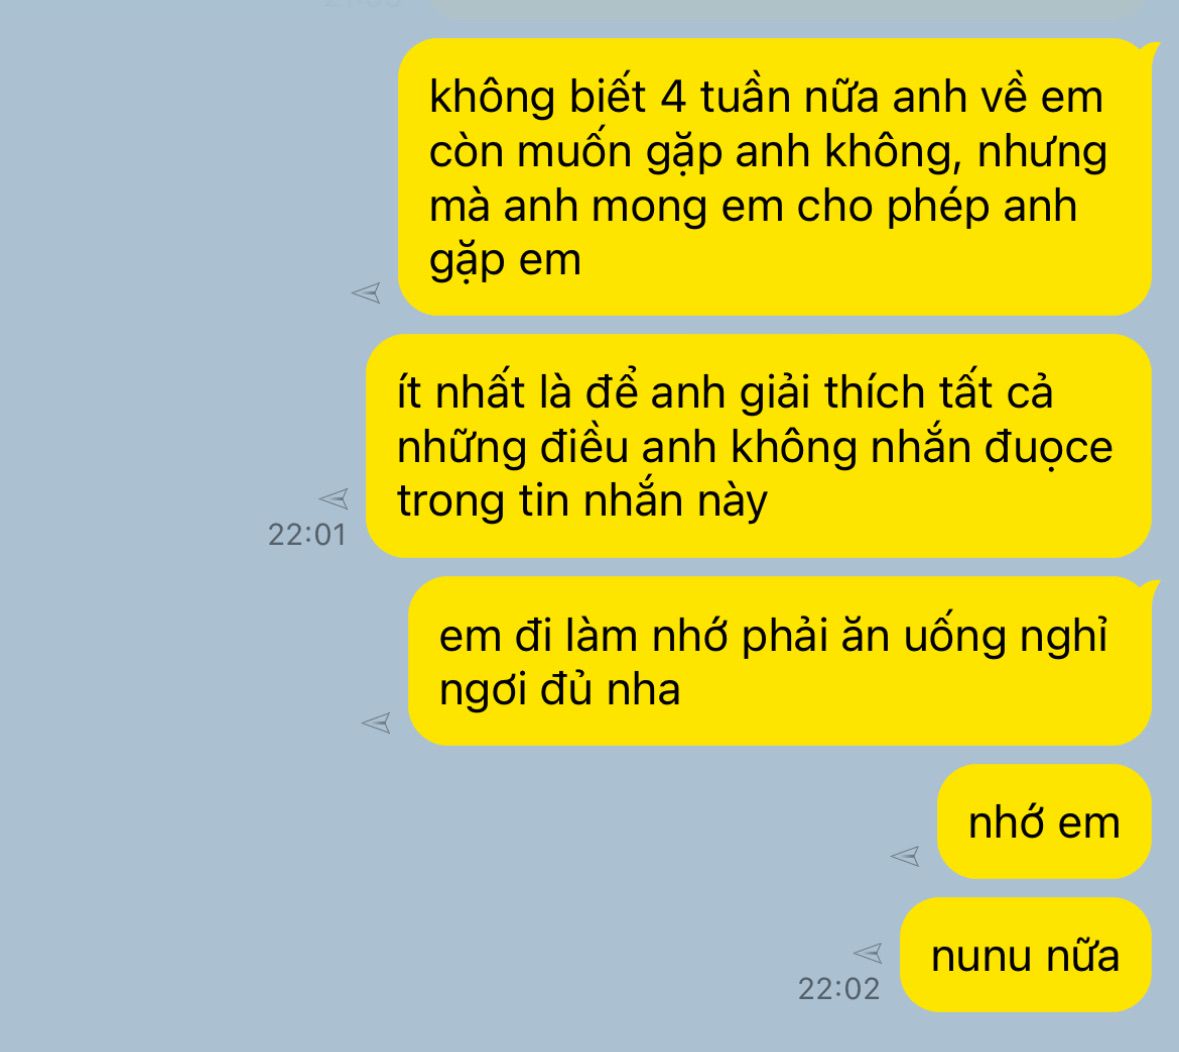Click sent icon beside 'không biết 4 tuần' message
The image size is (1179, 1052).
pyautogui.click(x=366, y=293)
